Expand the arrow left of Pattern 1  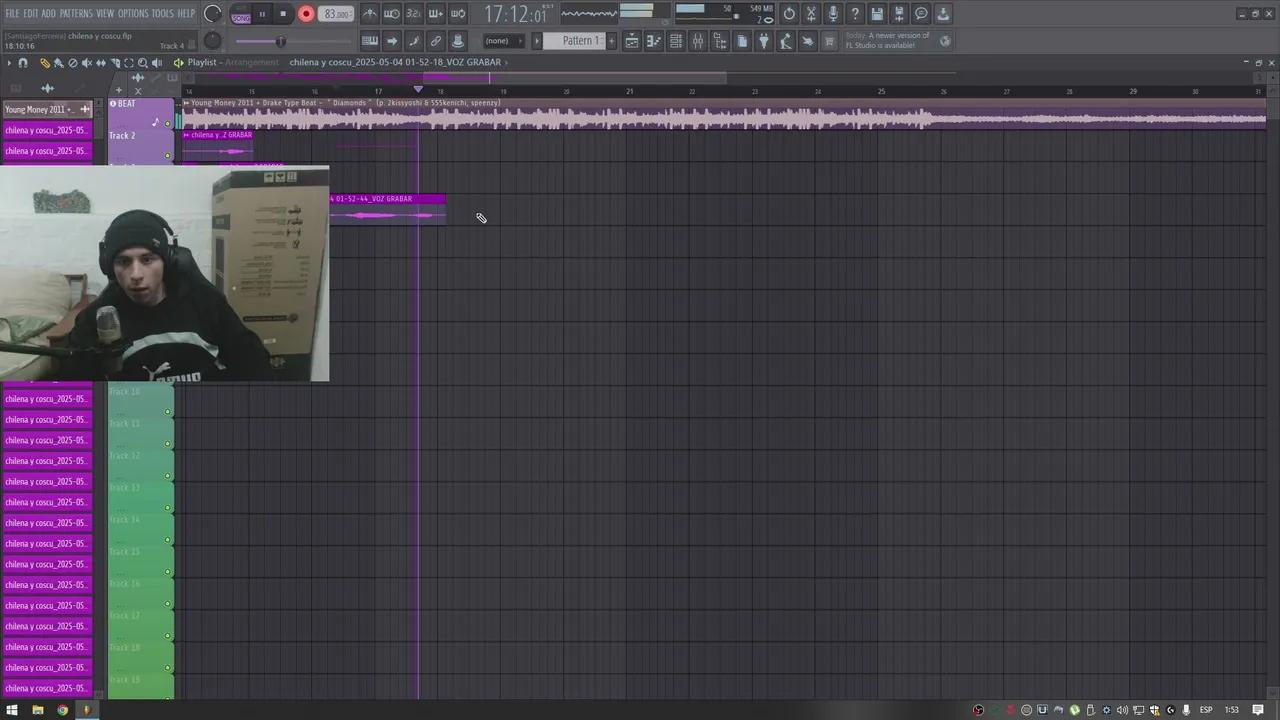(x=537, y=41)
